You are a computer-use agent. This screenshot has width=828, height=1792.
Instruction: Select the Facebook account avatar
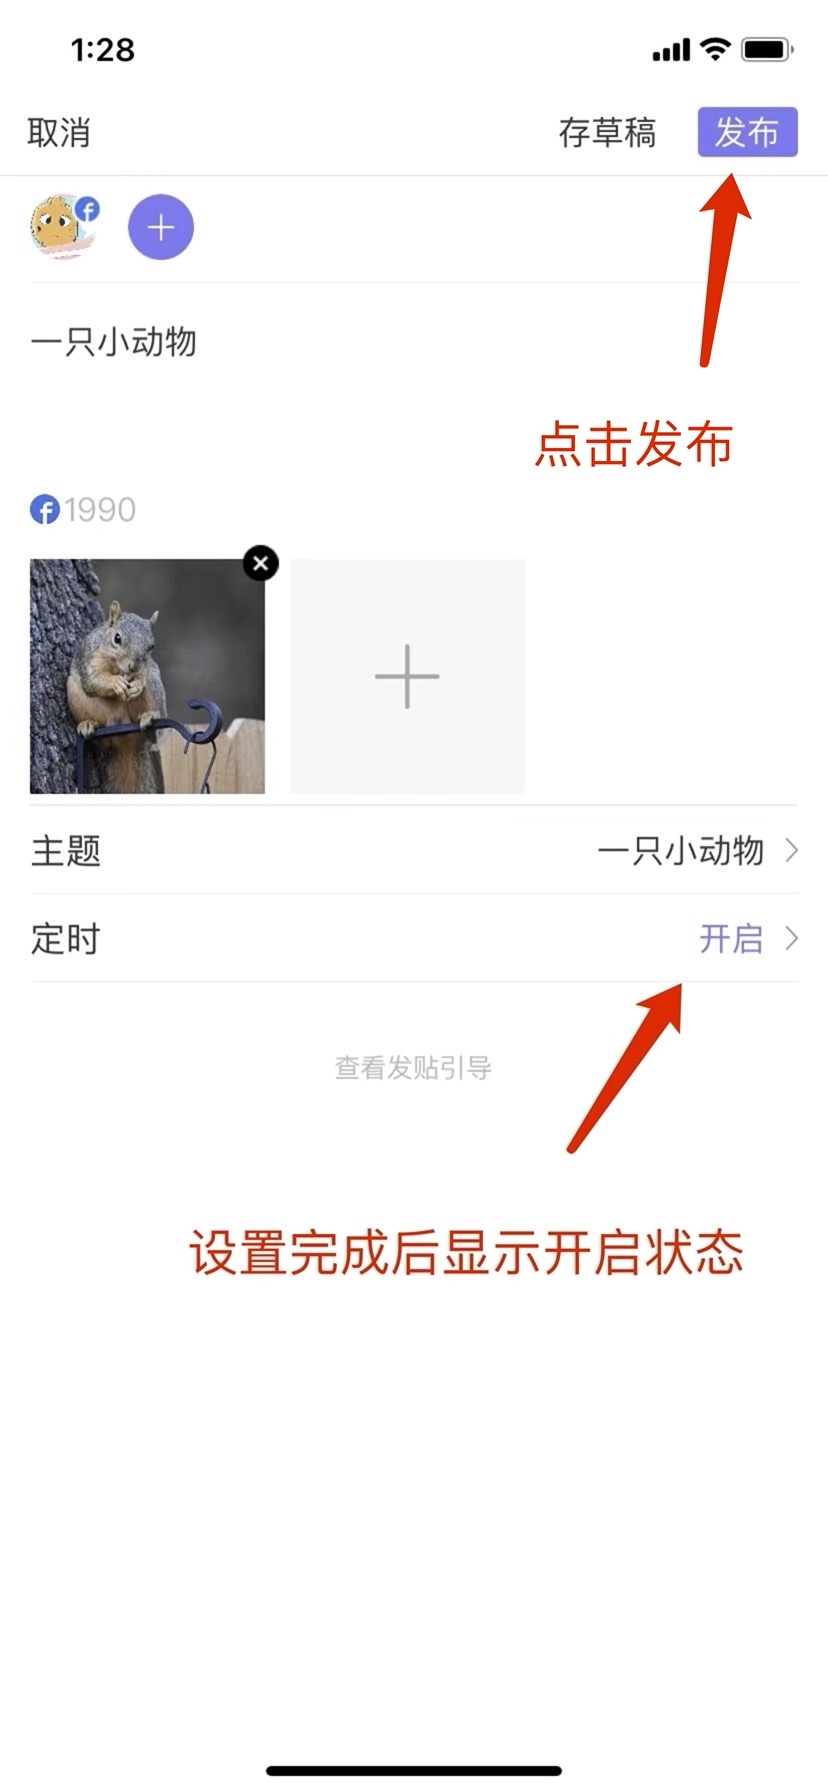pos(64,227)
